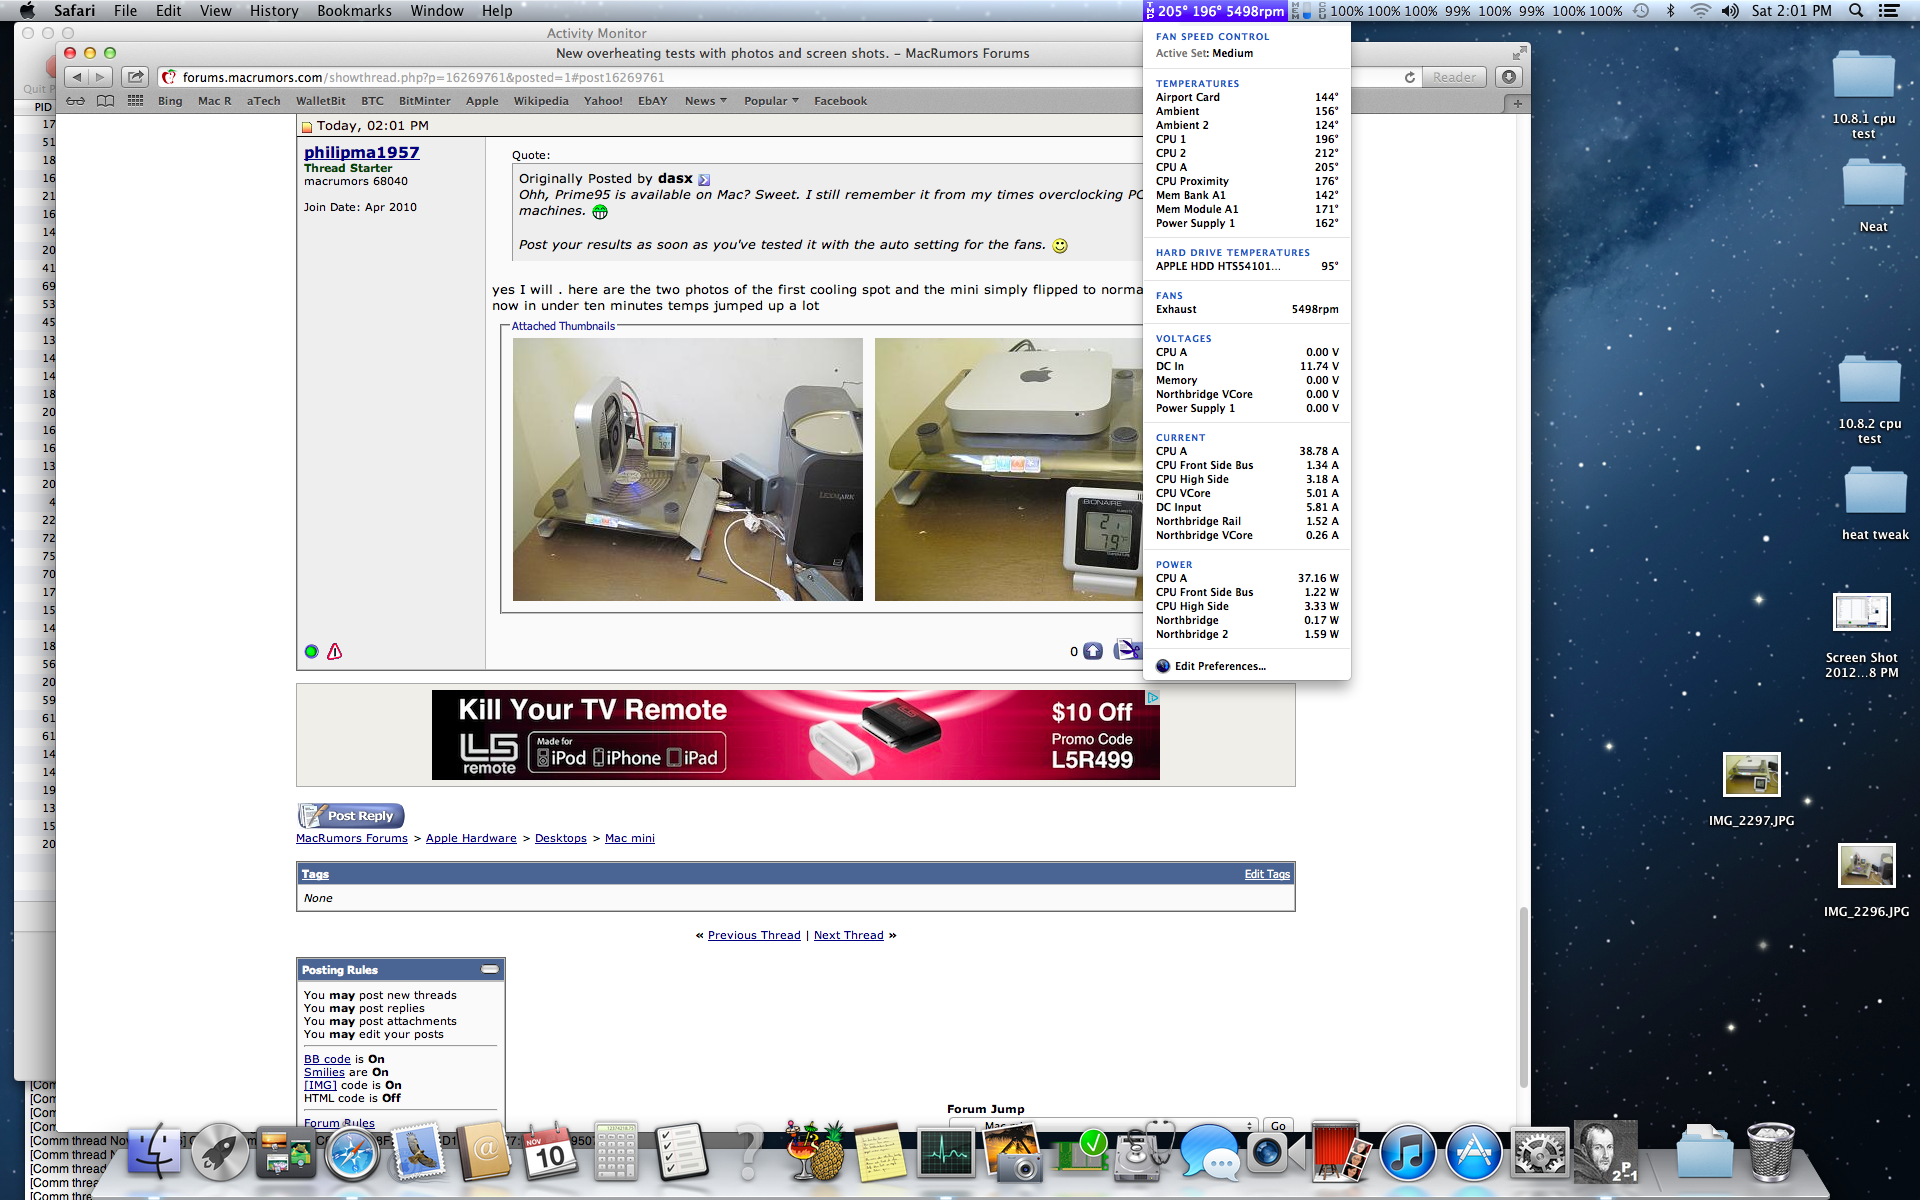Open Top Sites grid icon
Screen dimensions: 1920x1200
click(x=135, y=101)
